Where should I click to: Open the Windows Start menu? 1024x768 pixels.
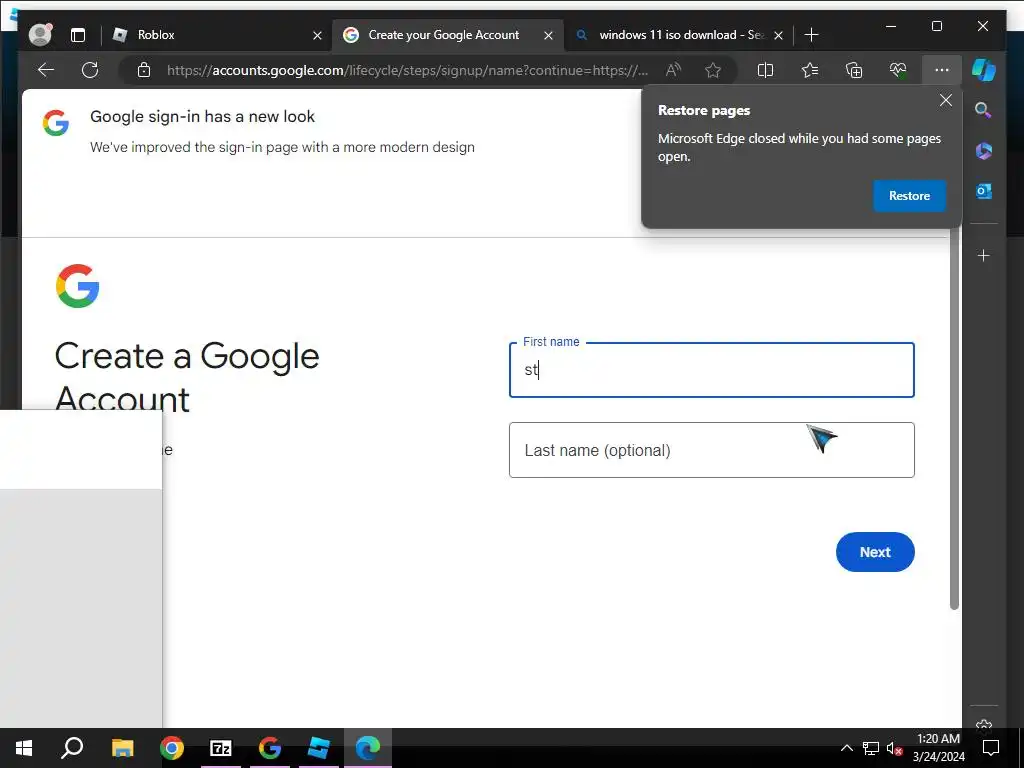point(24,748)
